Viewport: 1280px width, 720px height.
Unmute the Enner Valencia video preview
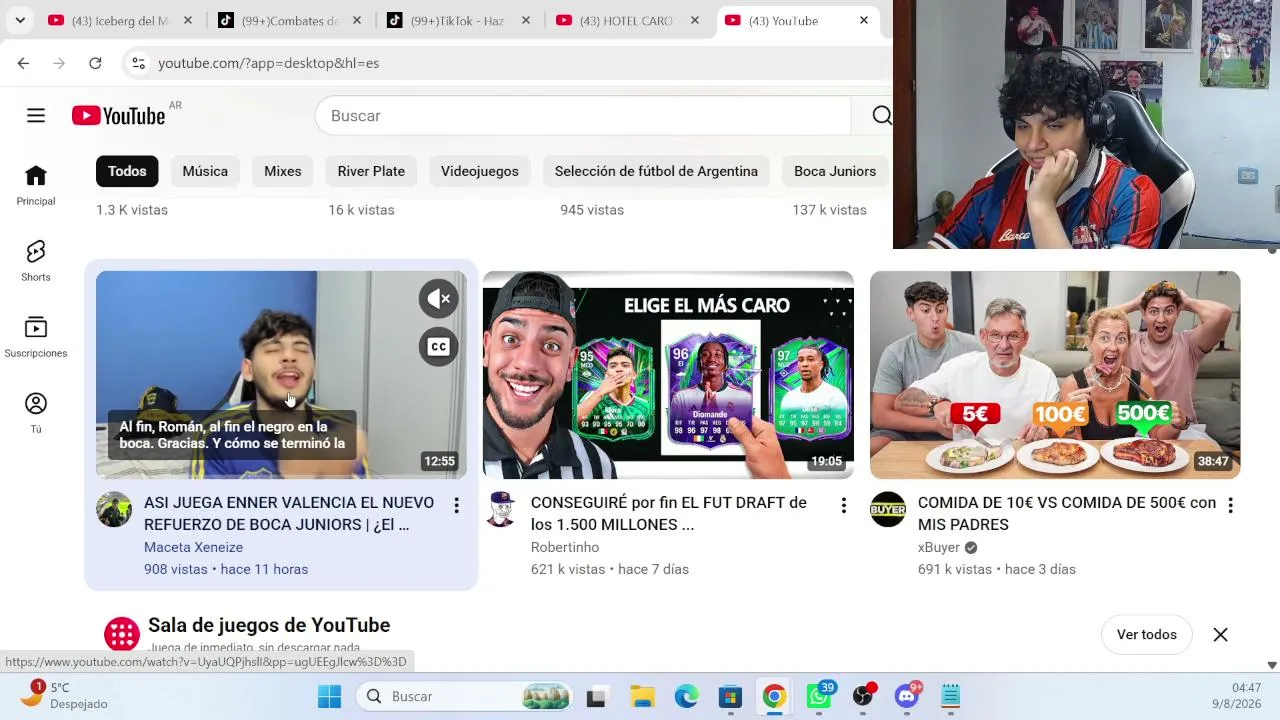(439, 299)
